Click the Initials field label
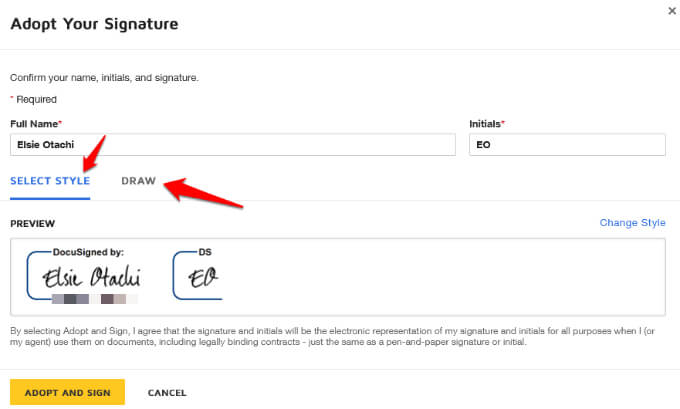The width and height of the screenshot is (680, 409). tap(487, 123)
